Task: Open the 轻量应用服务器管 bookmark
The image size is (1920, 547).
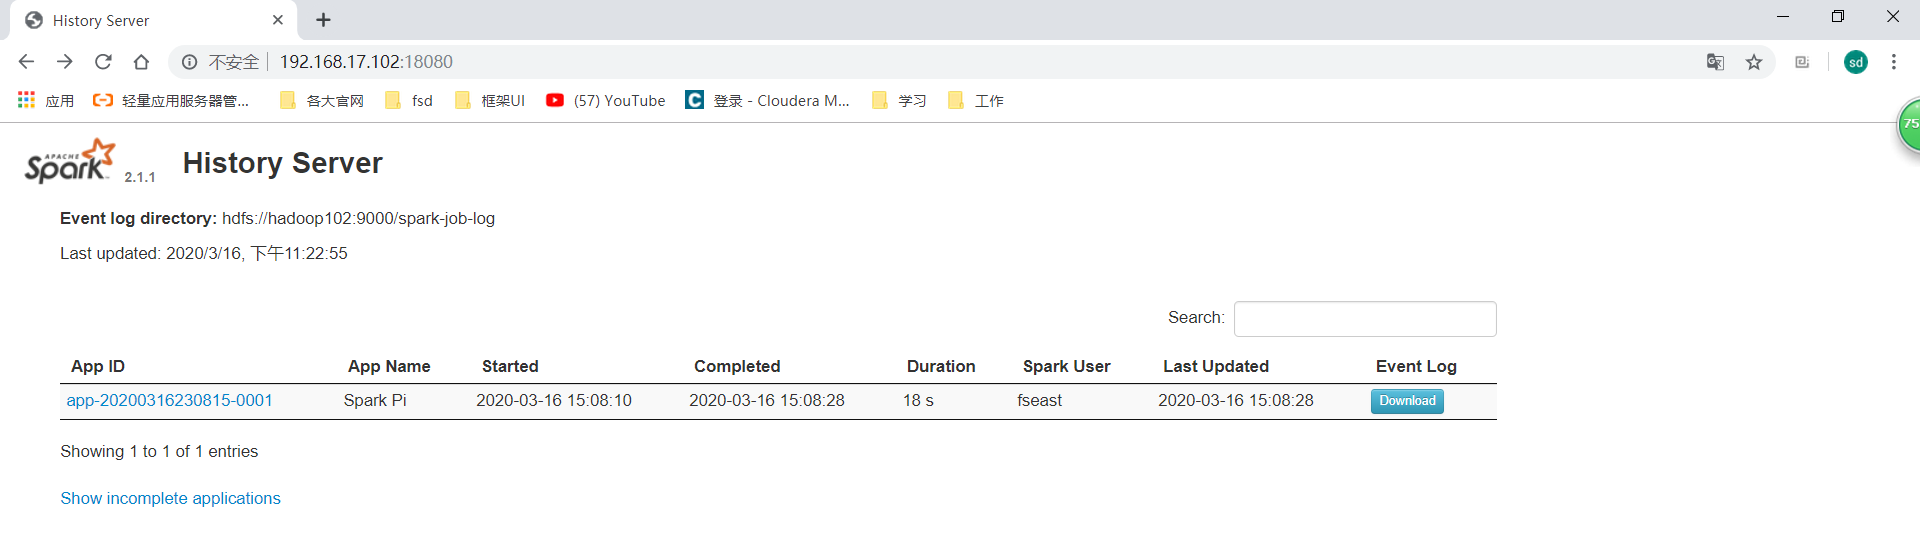Action: (171, 100)
